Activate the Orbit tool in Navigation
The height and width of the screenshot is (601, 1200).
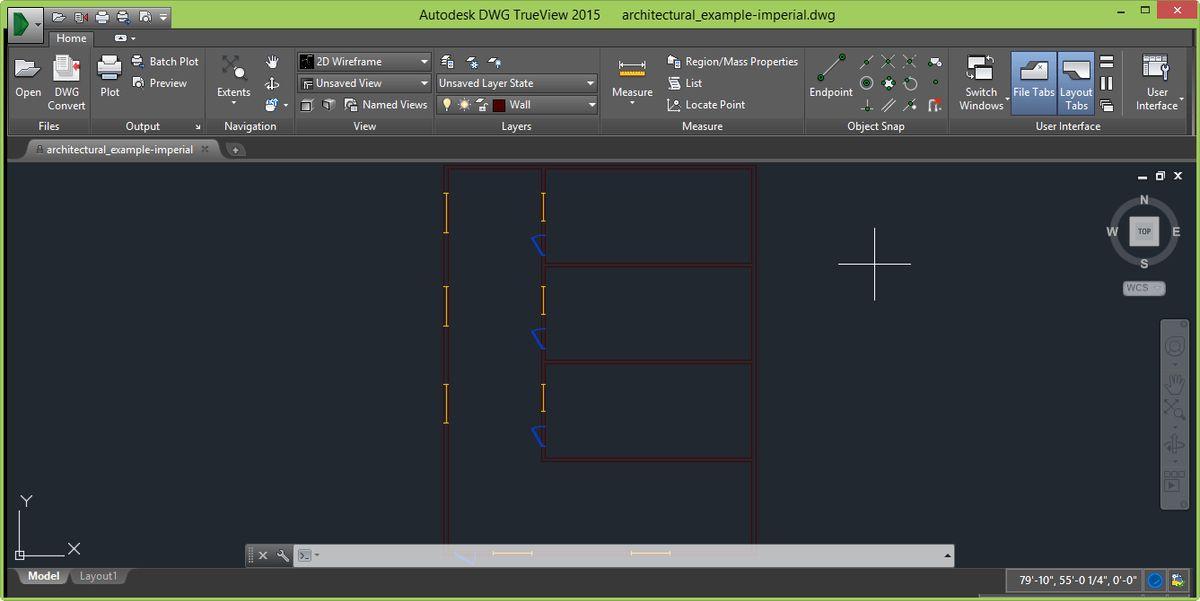(x=272, y=83)
